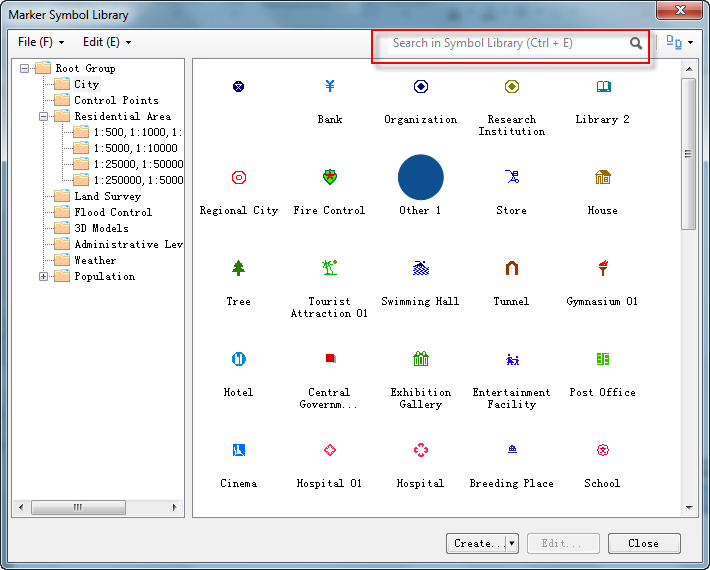This screenshot has width=710, height=570.
Task: Click the tree panel horizontal scrollbar
Action: click(x=98, y=508)
